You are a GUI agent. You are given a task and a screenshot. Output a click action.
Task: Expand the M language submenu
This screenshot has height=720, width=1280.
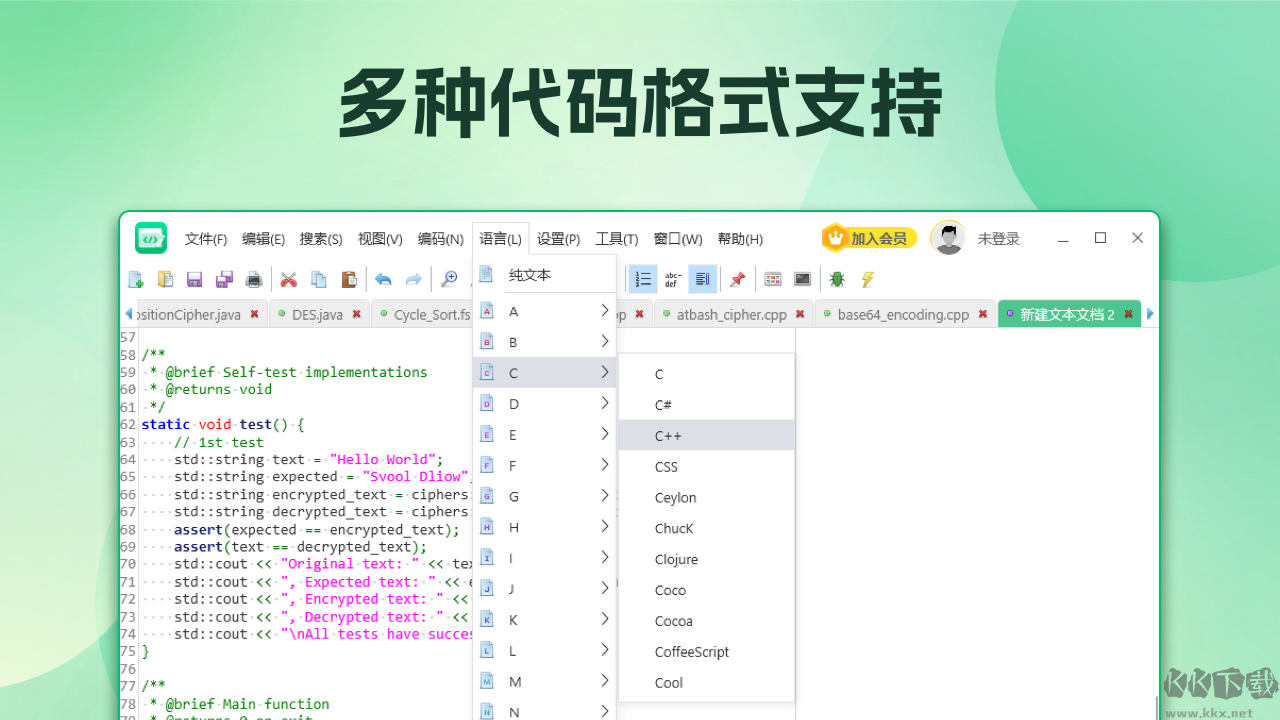544,681
